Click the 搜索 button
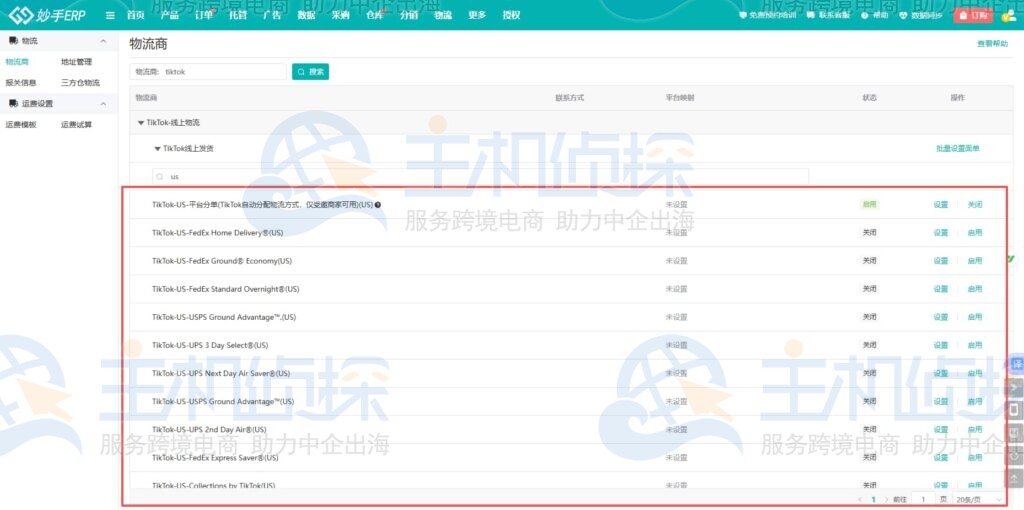This screenshot has width=1024, height=510. pyautogui.click(x=310, y=72)
